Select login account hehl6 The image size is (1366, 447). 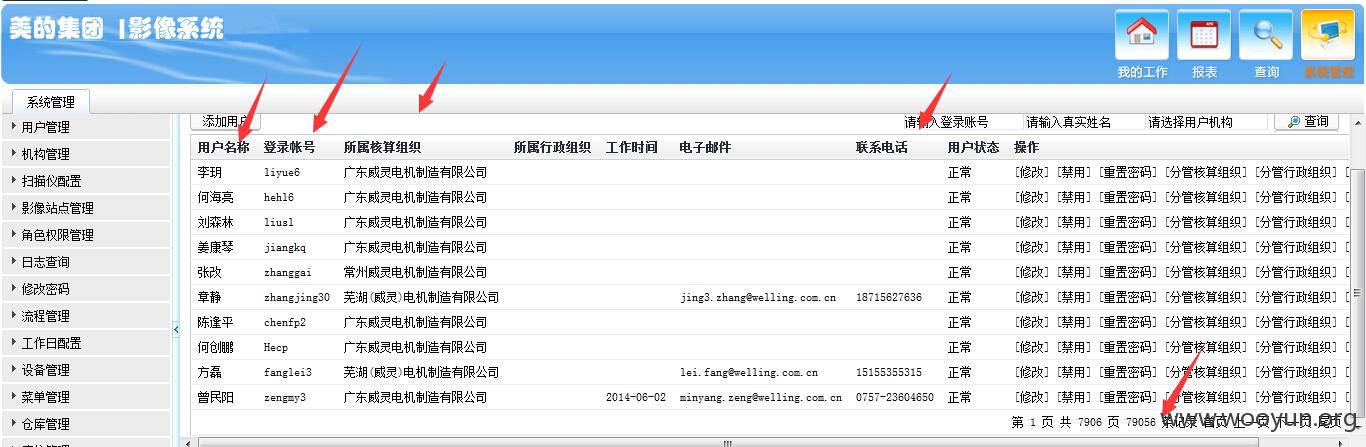[x=279, y=197]
